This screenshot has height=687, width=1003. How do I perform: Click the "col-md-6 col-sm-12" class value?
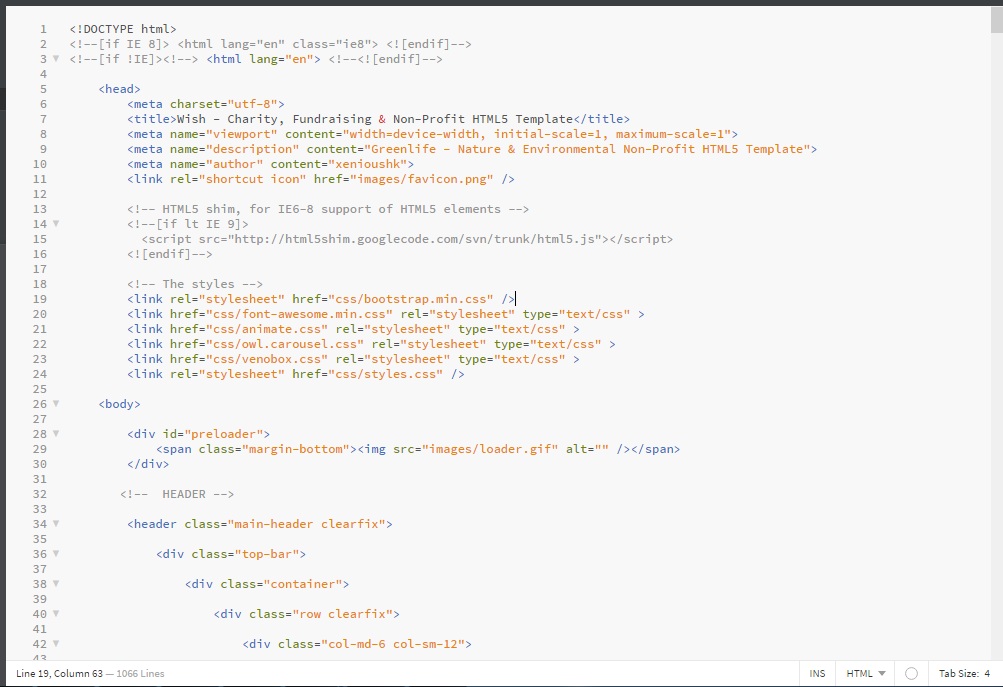393,644
